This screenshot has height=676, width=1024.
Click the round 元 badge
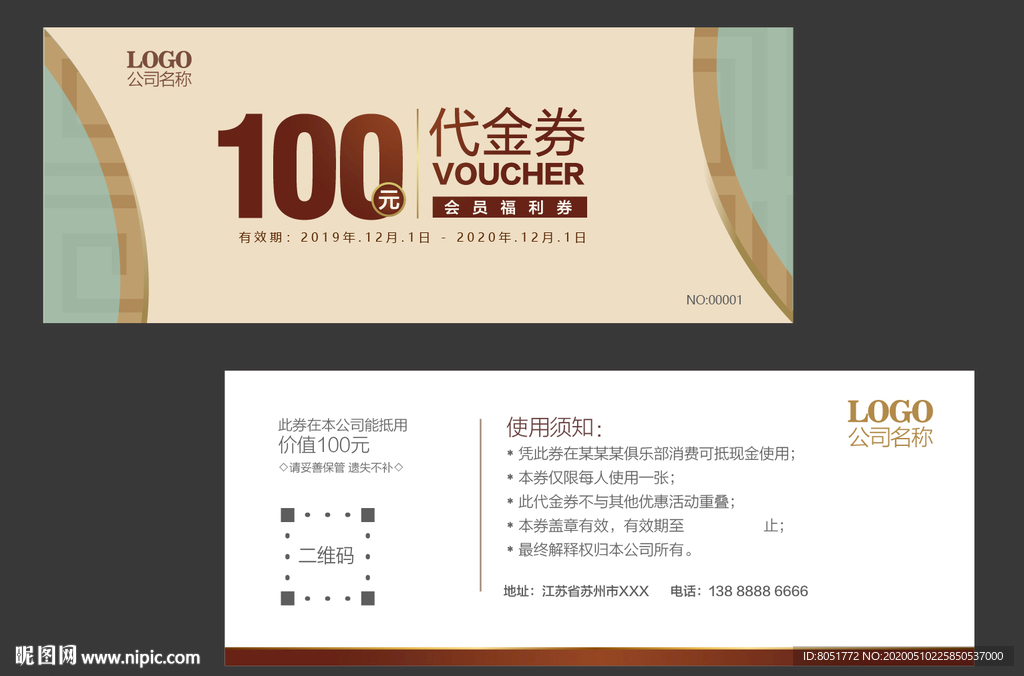point(388,199)
